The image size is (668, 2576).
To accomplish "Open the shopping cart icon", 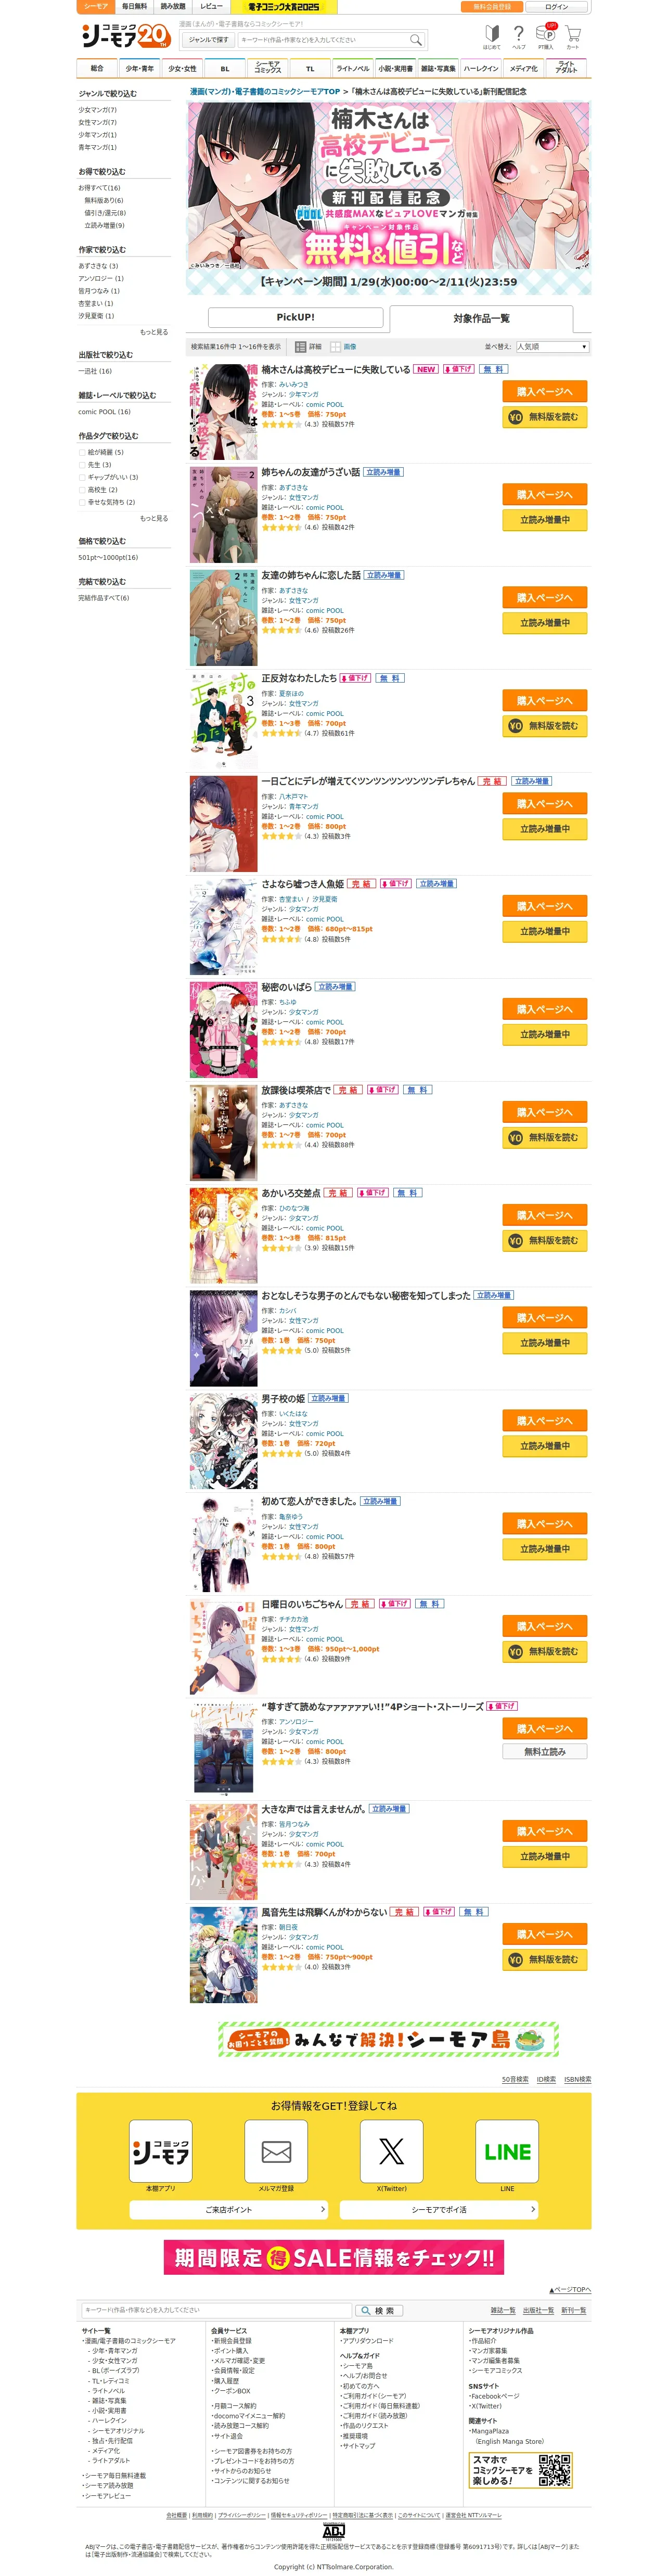I will [573, 35].
